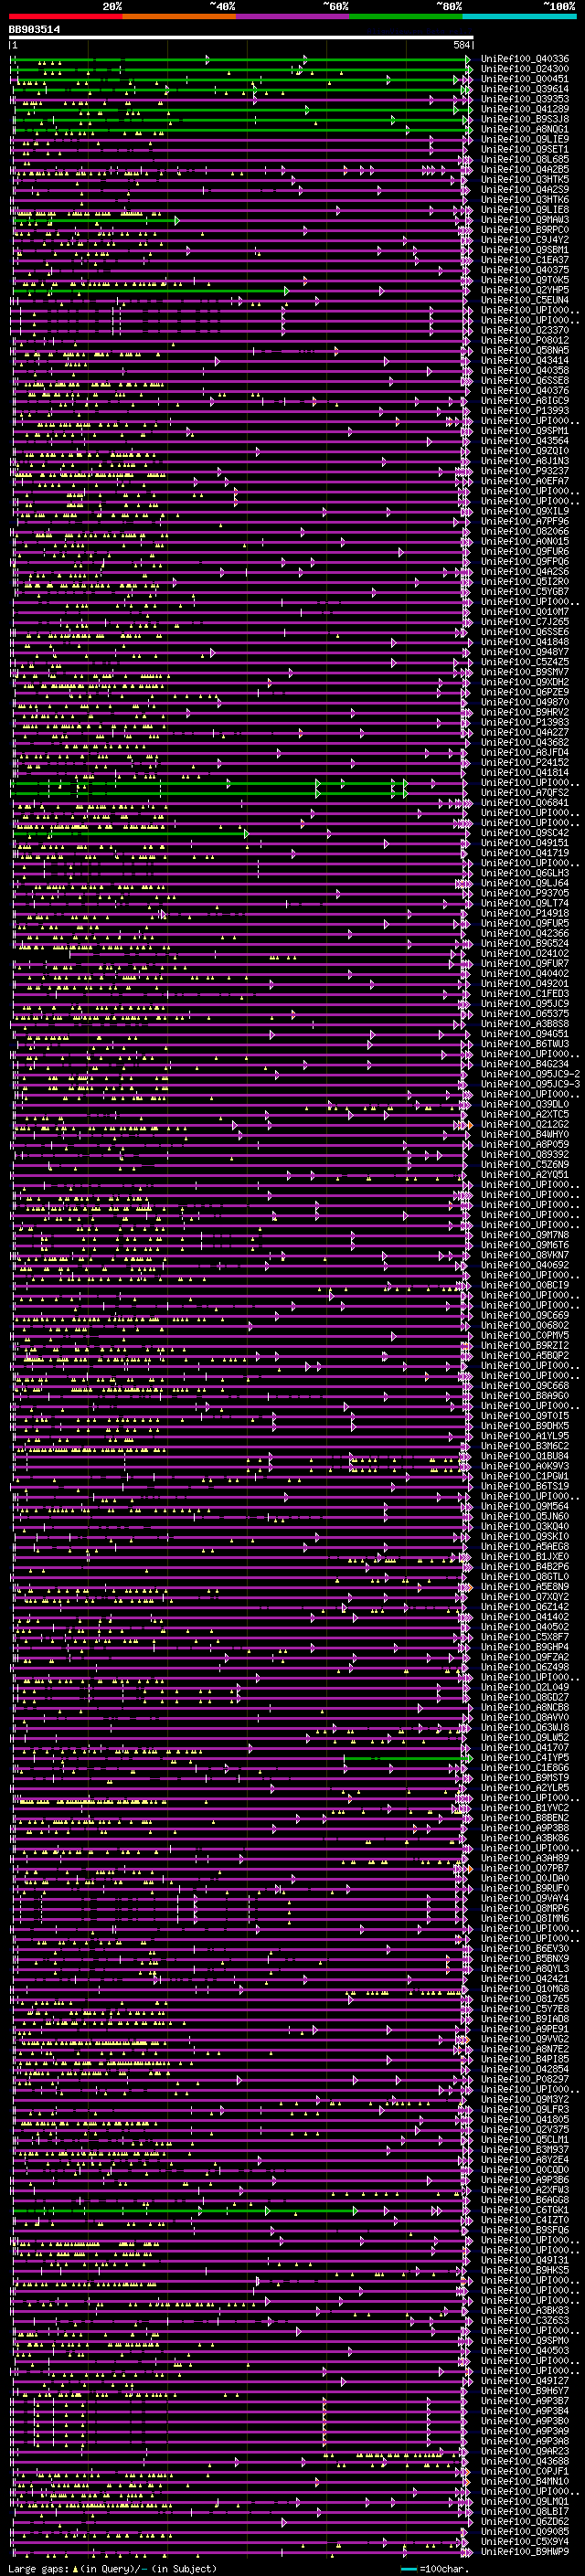Select the UniRef100_C1EA37 label
This screenshot has width=585, height=2576.
point(525,260)
